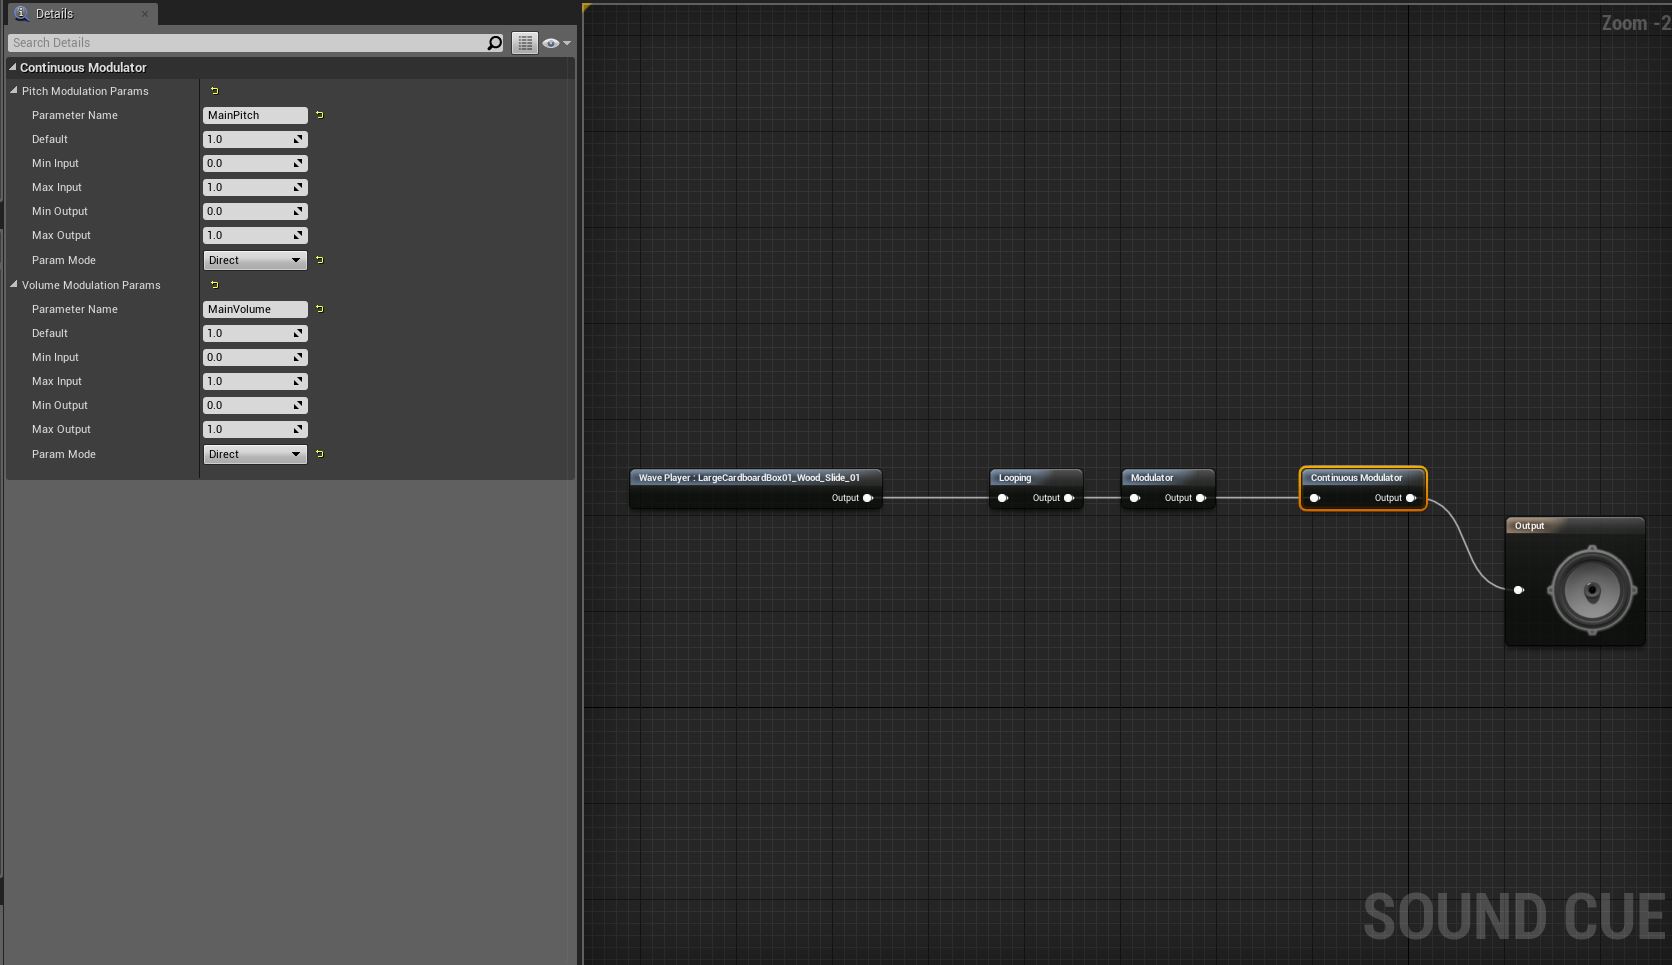Reset pitch Param Mode to default

[x=320, y=260]
